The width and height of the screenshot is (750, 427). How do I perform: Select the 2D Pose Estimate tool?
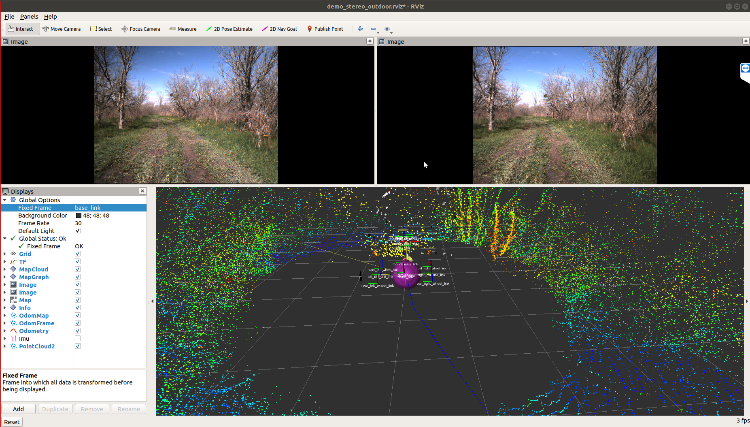(x=231, y=29)
